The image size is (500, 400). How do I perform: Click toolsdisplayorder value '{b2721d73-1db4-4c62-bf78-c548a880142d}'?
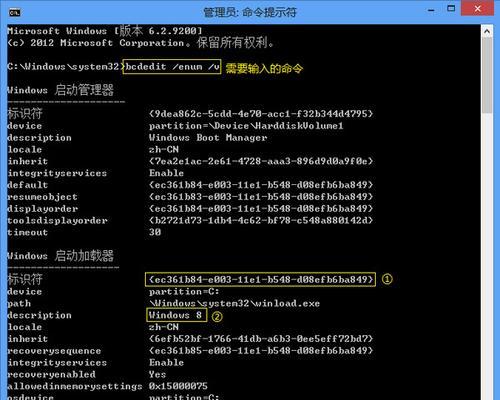coord(261,220)
